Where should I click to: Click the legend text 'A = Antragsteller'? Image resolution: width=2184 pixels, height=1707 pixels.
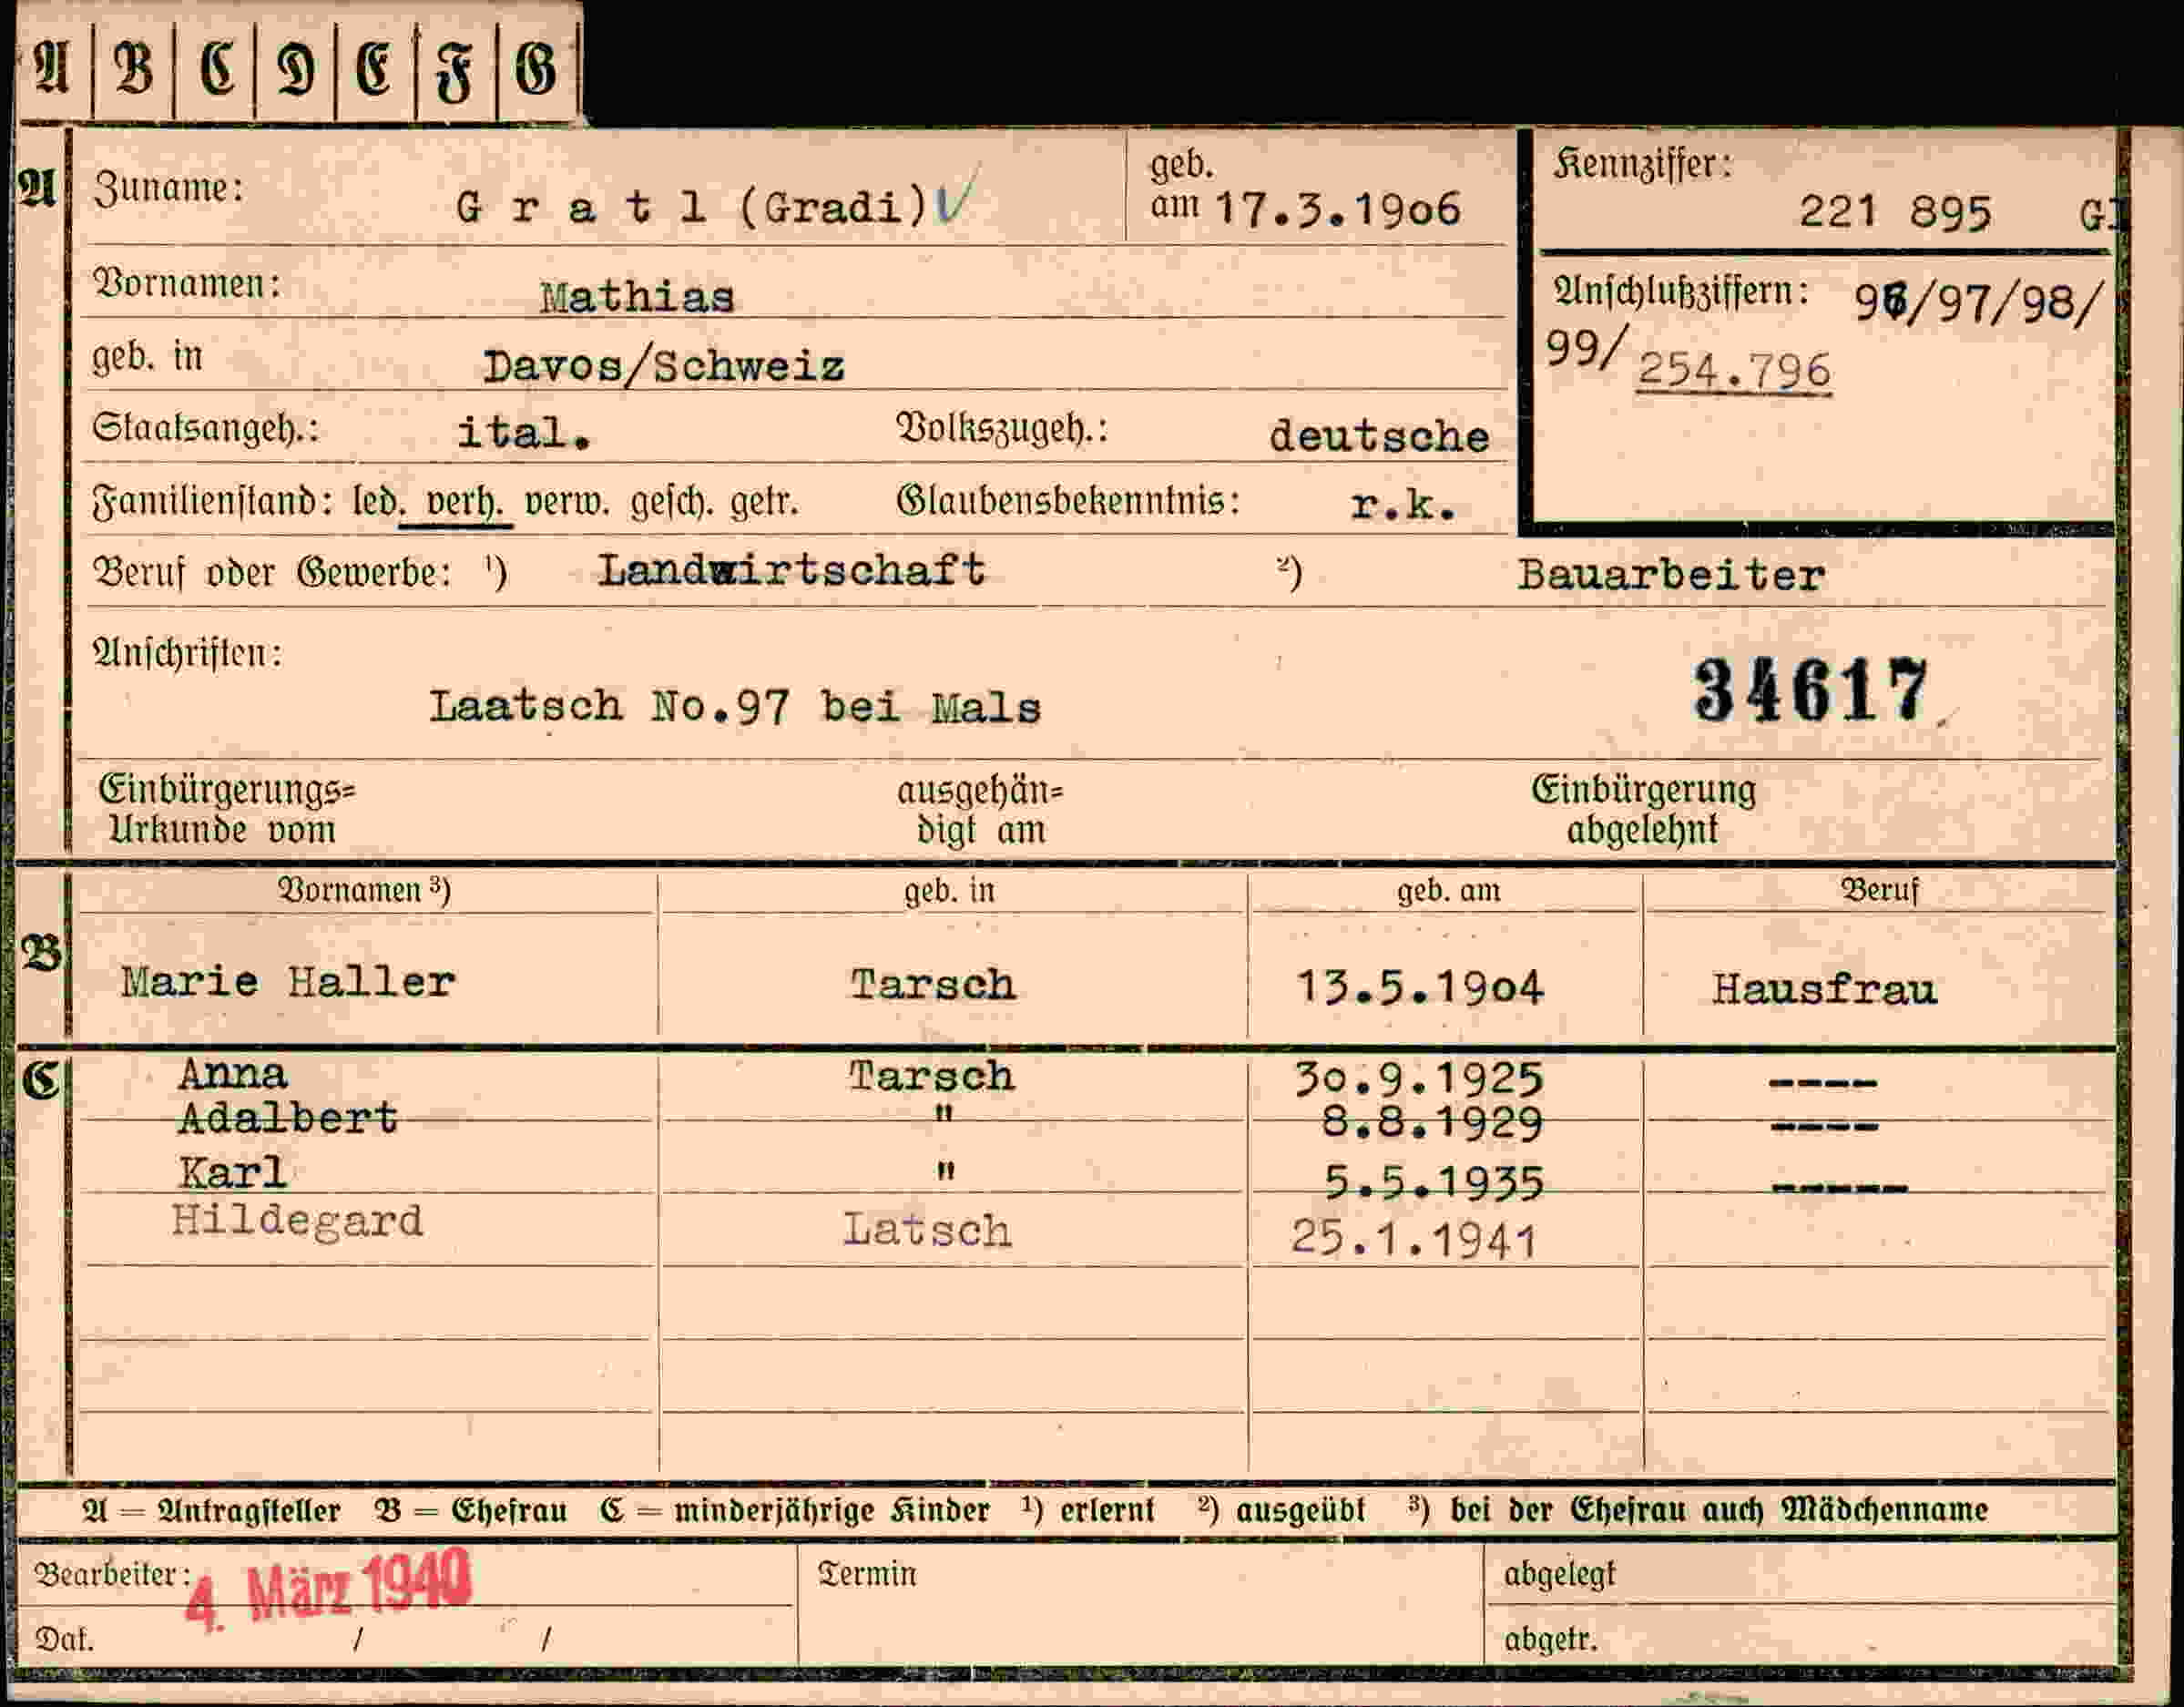pos(211,1510)
